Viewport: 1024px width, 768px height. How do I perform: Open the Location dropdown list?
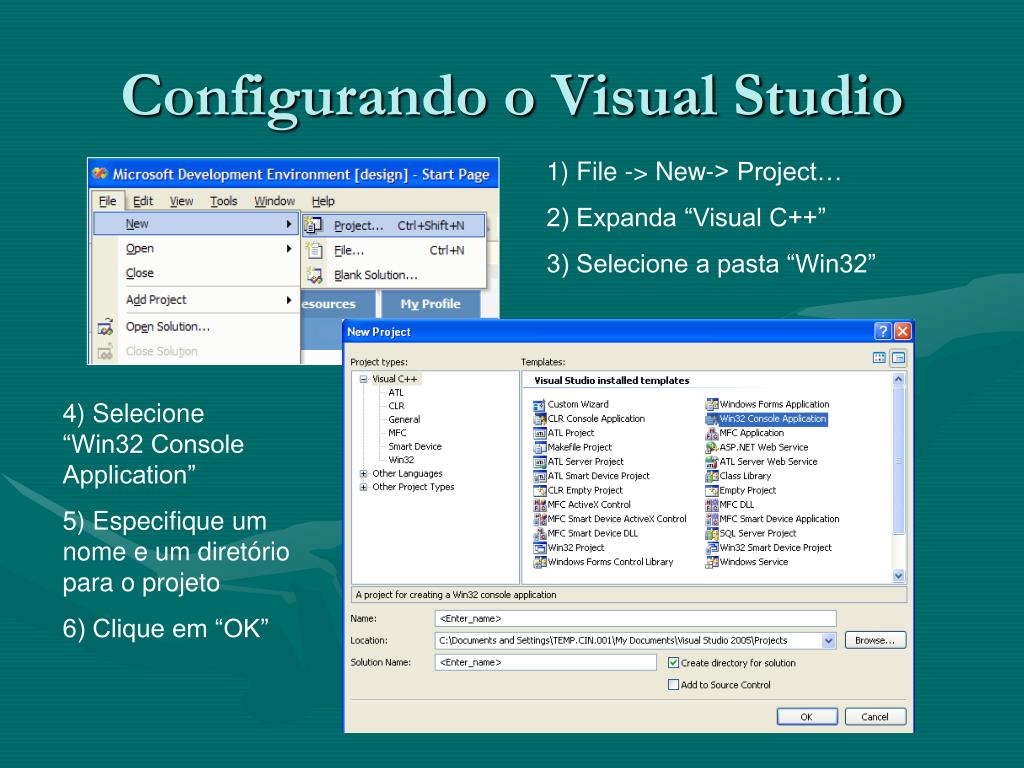tap(828, 641)
